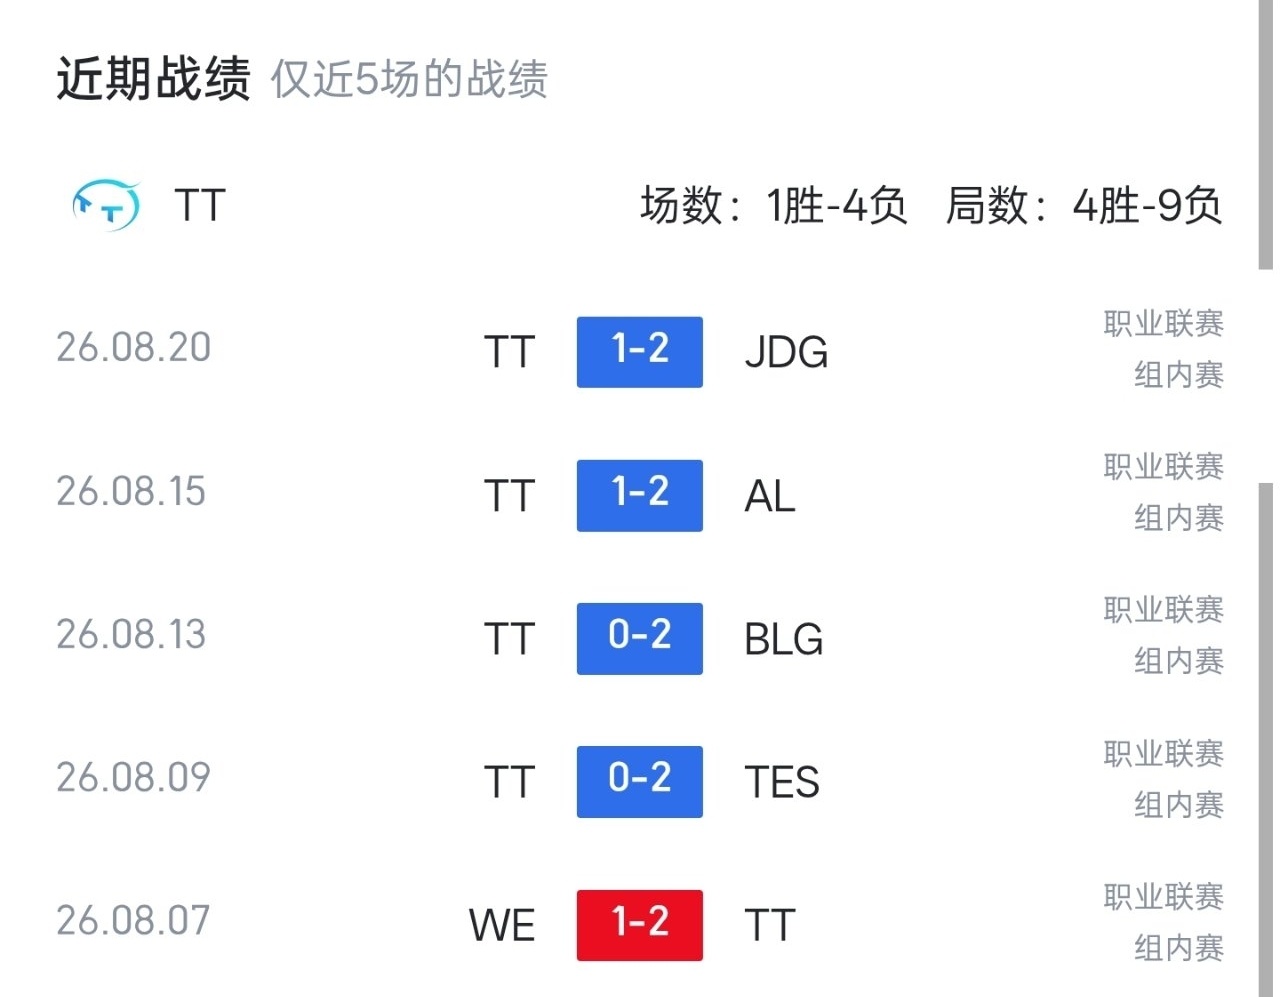The width and height of the screenshot is (1280, 997).
Task: Select the 26.08.13 match date
Action: pos(131,634)
